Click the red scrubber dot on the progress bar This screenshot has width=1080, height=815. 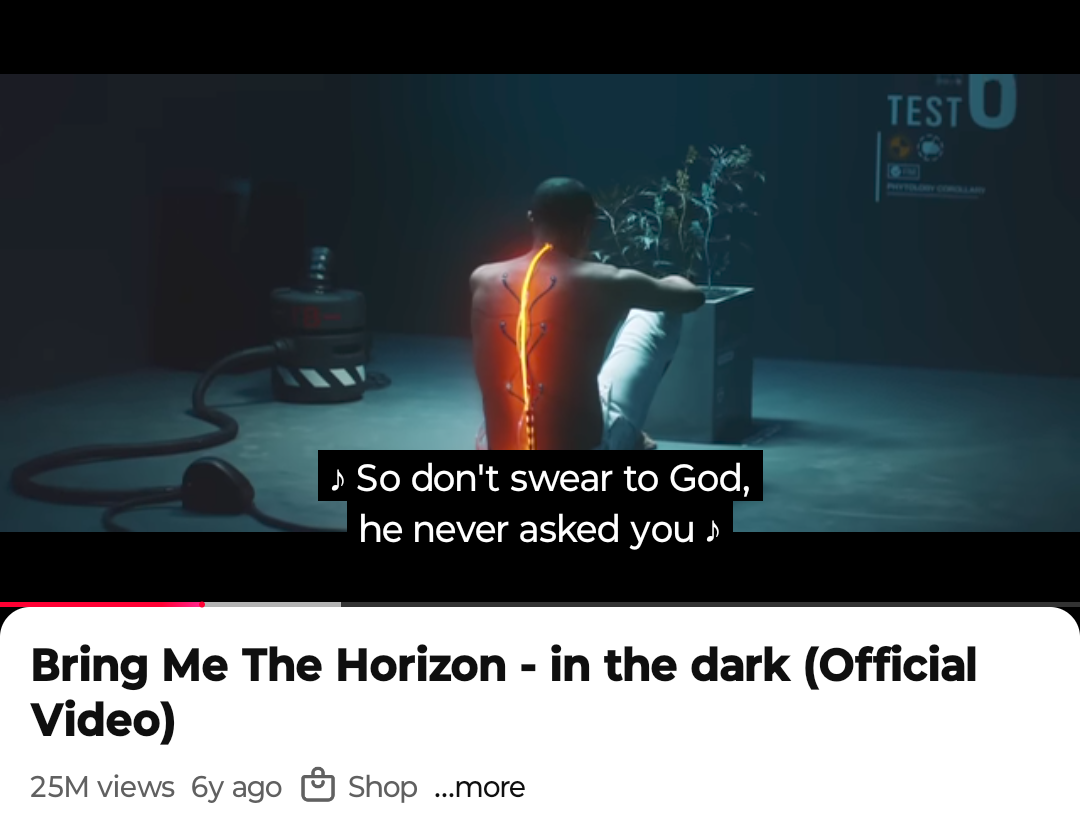202,604
